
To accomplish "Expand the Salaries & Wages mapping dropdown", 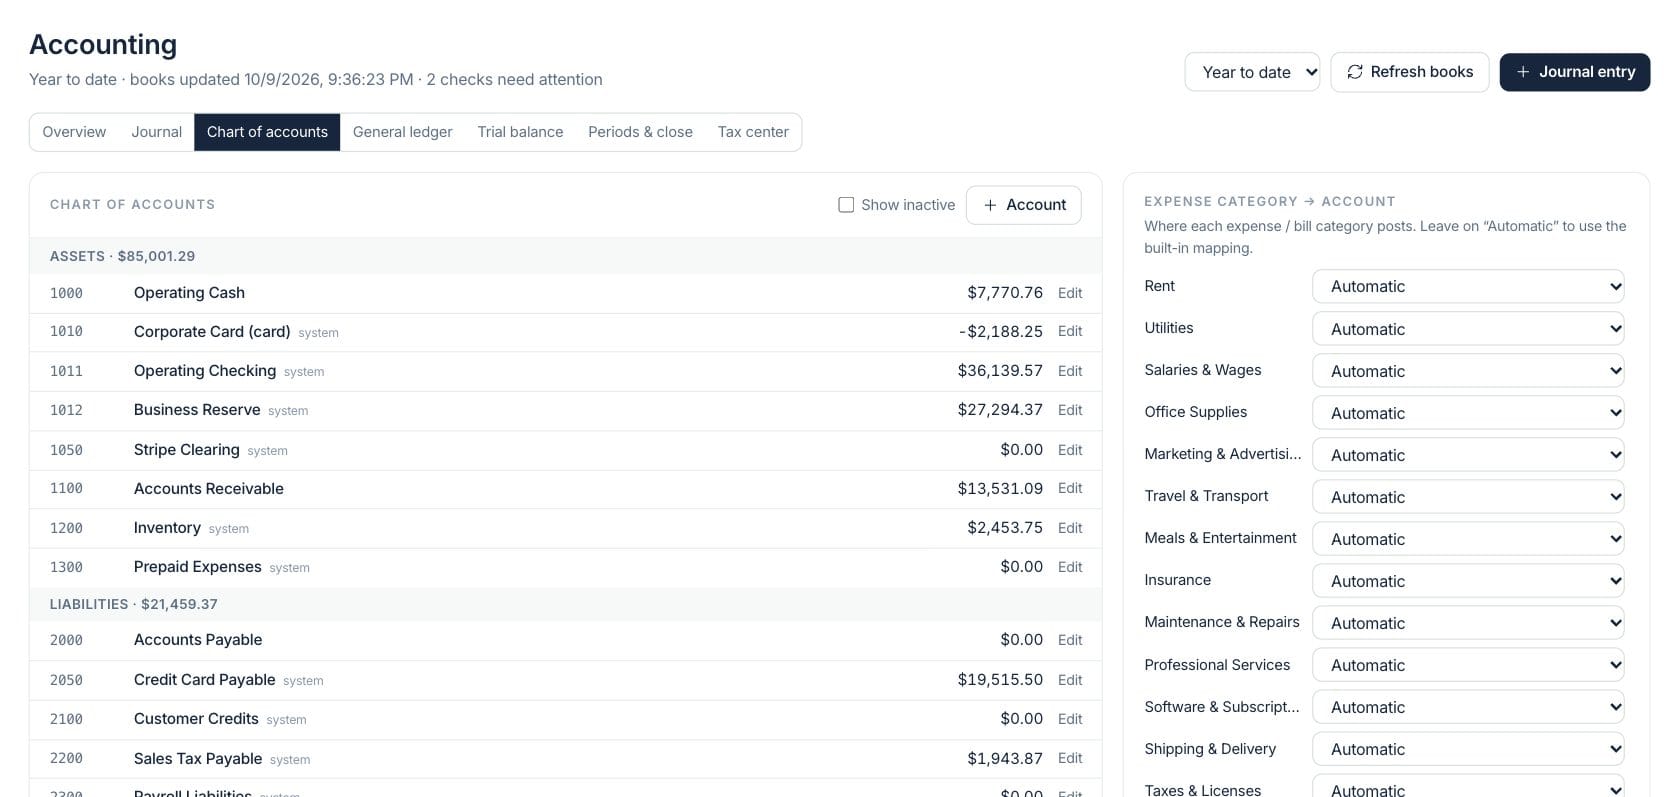I will pyautogui.click(x=1468, y=371).
